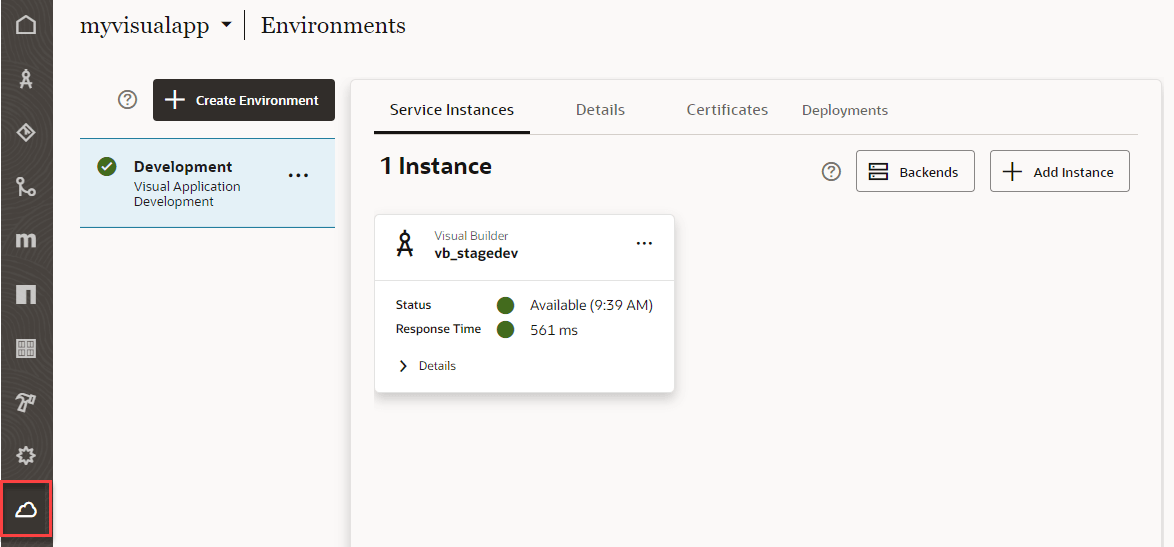Click the Add Instance button
Image resolution: width=1174 pixels, height=547 pixels.
tap(1059, 172)
